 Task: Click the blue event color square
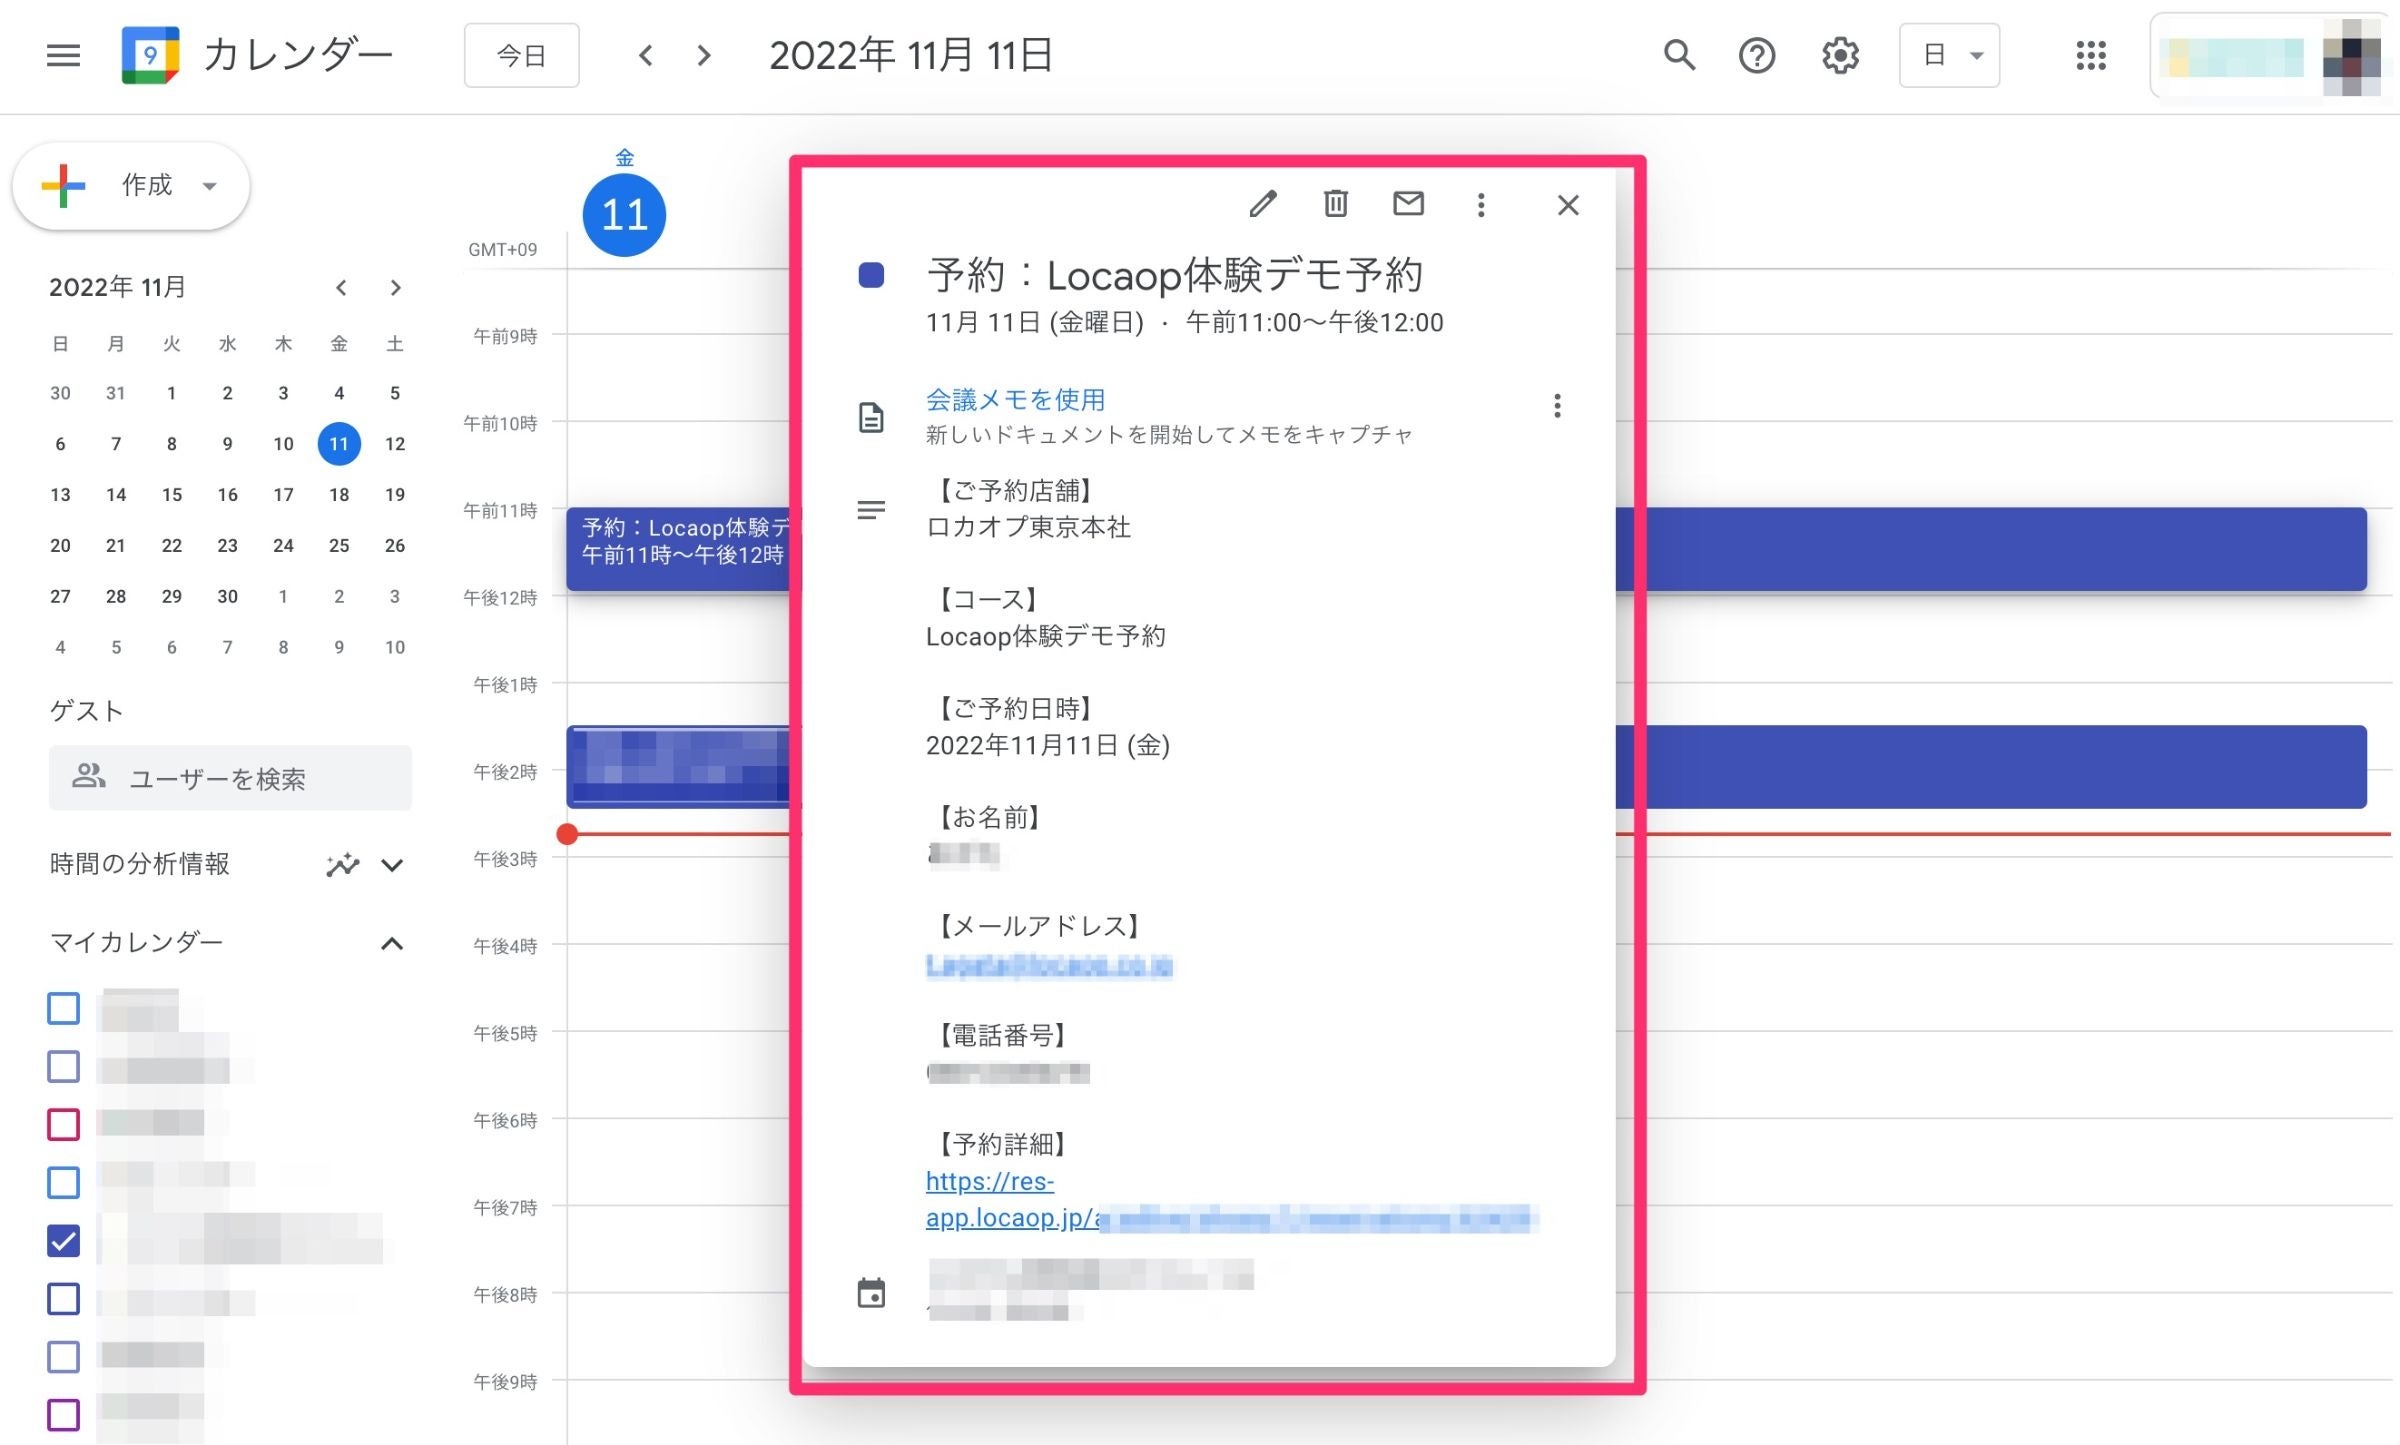[x=871, y=275]
